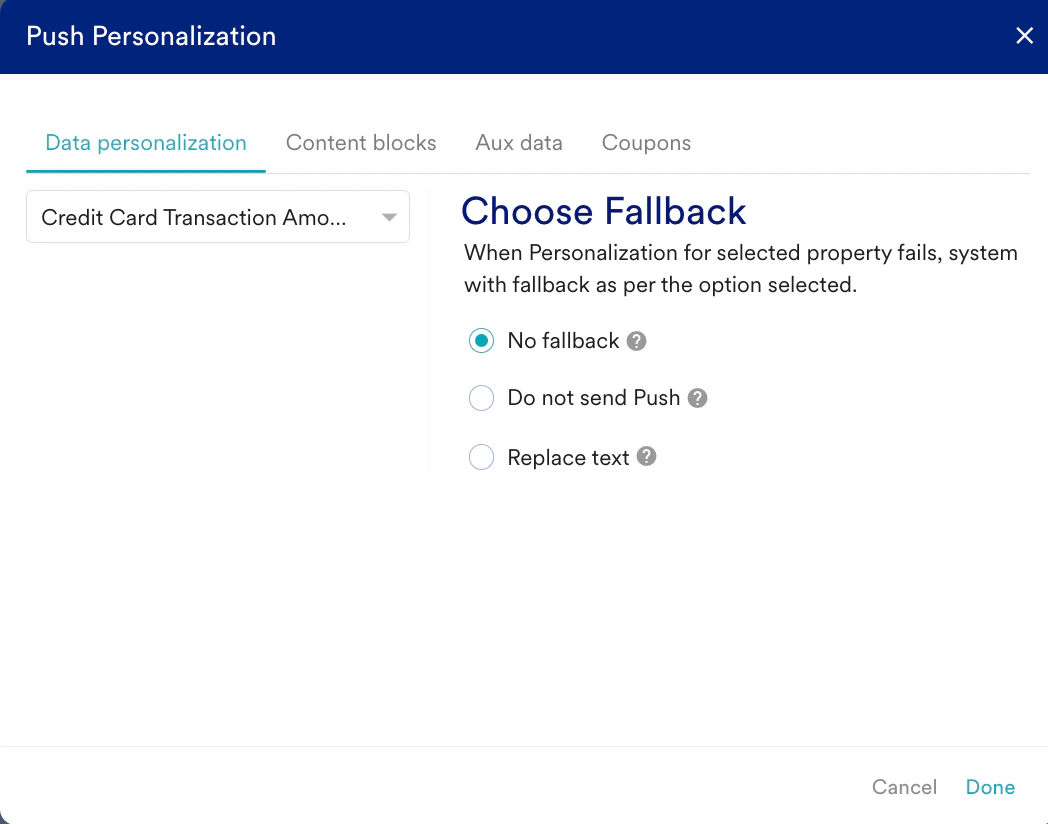
Task: Click the "Replace text" option label
Action: [x=568, y=458]
